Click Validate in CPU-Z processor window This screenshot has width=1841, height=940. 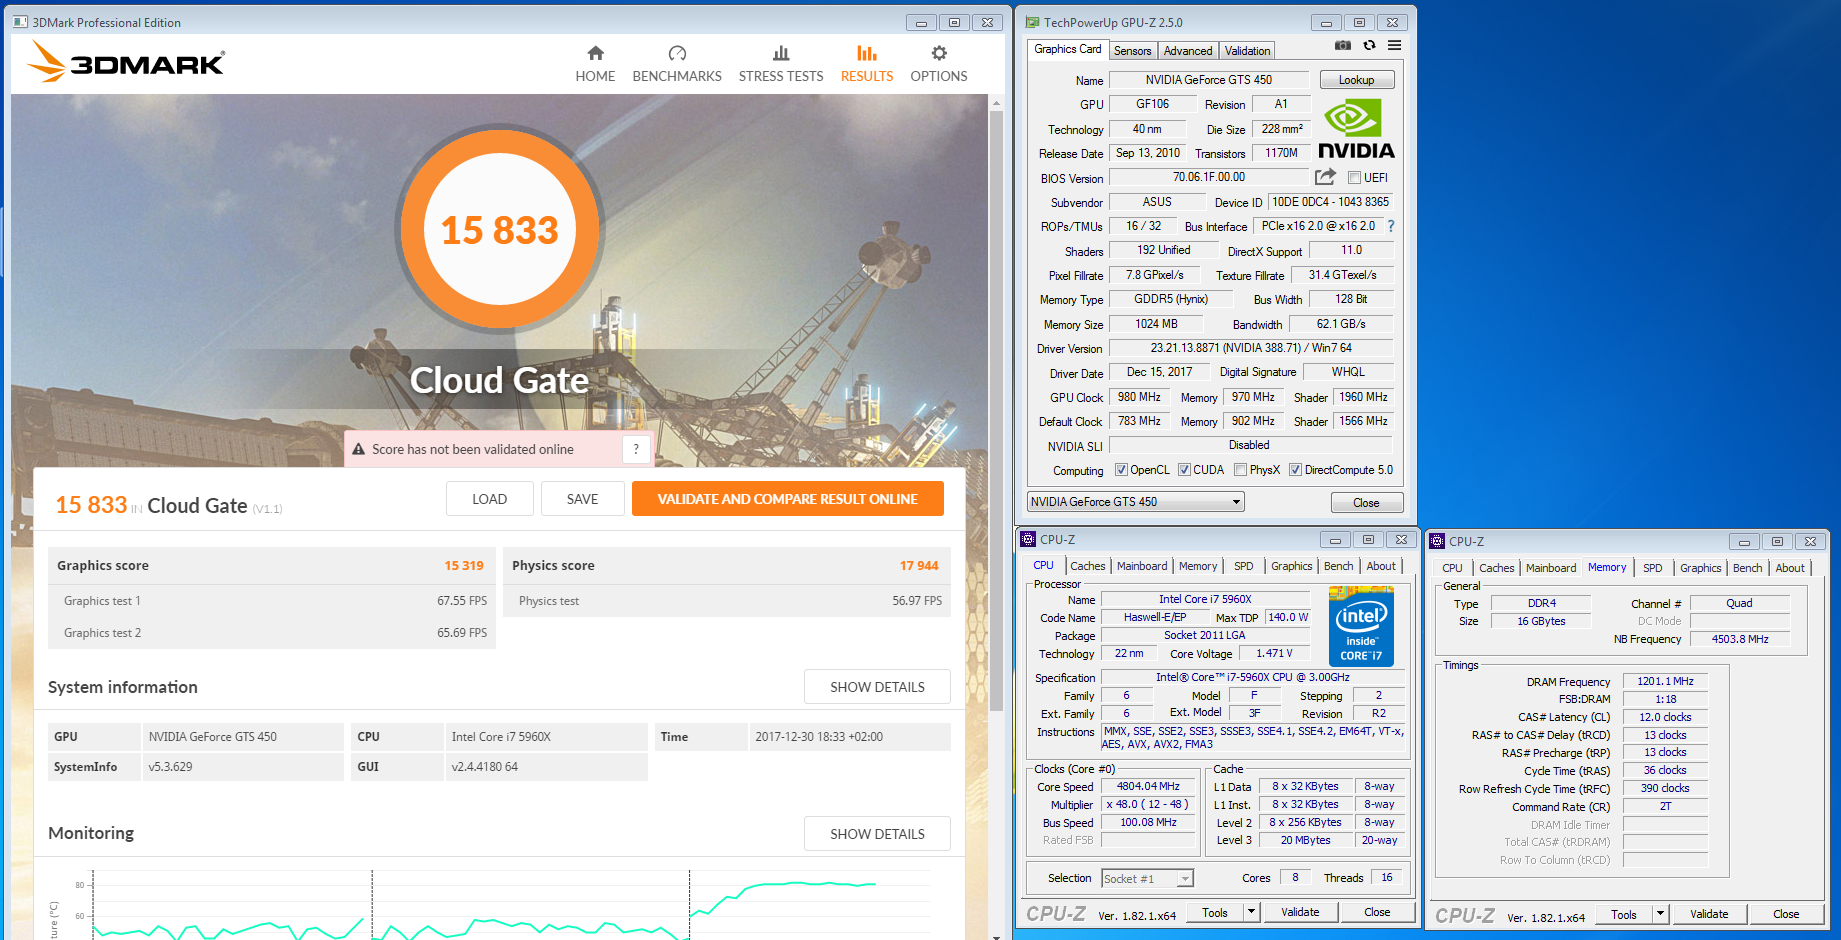click(1300, 912)
